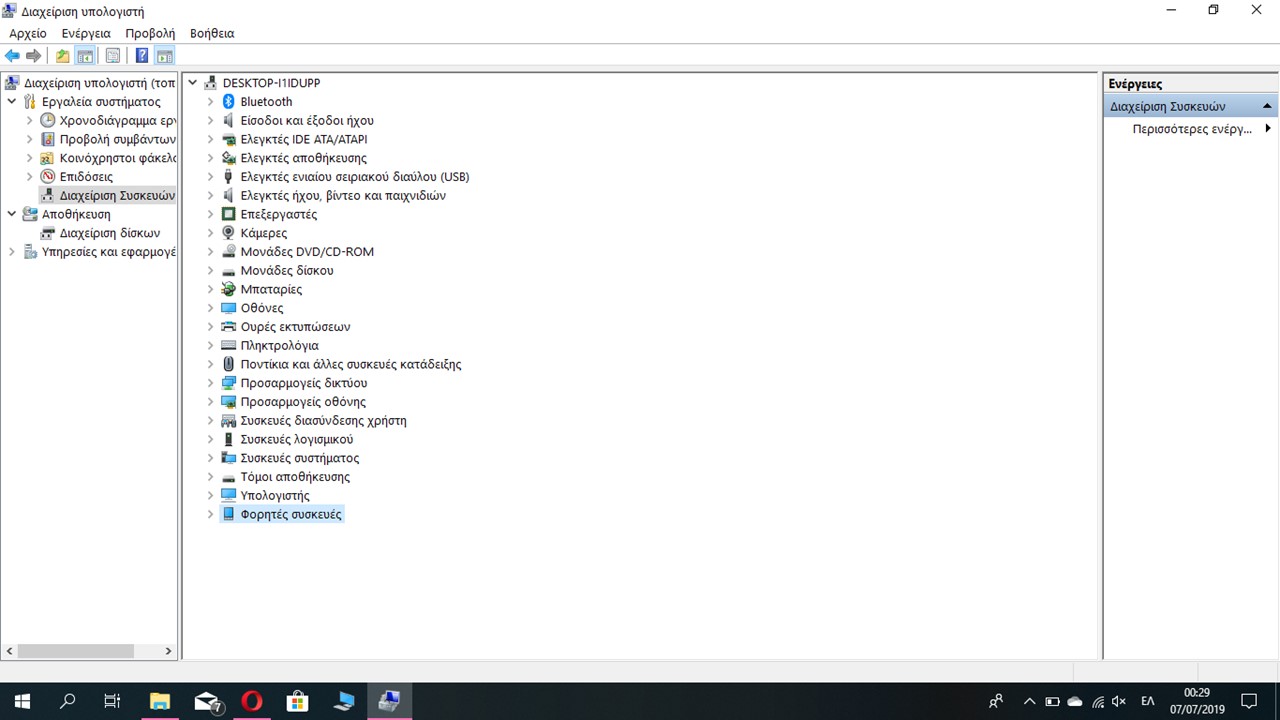
Task: Click the blue Help question mark icon
Action: coord(142,56)
